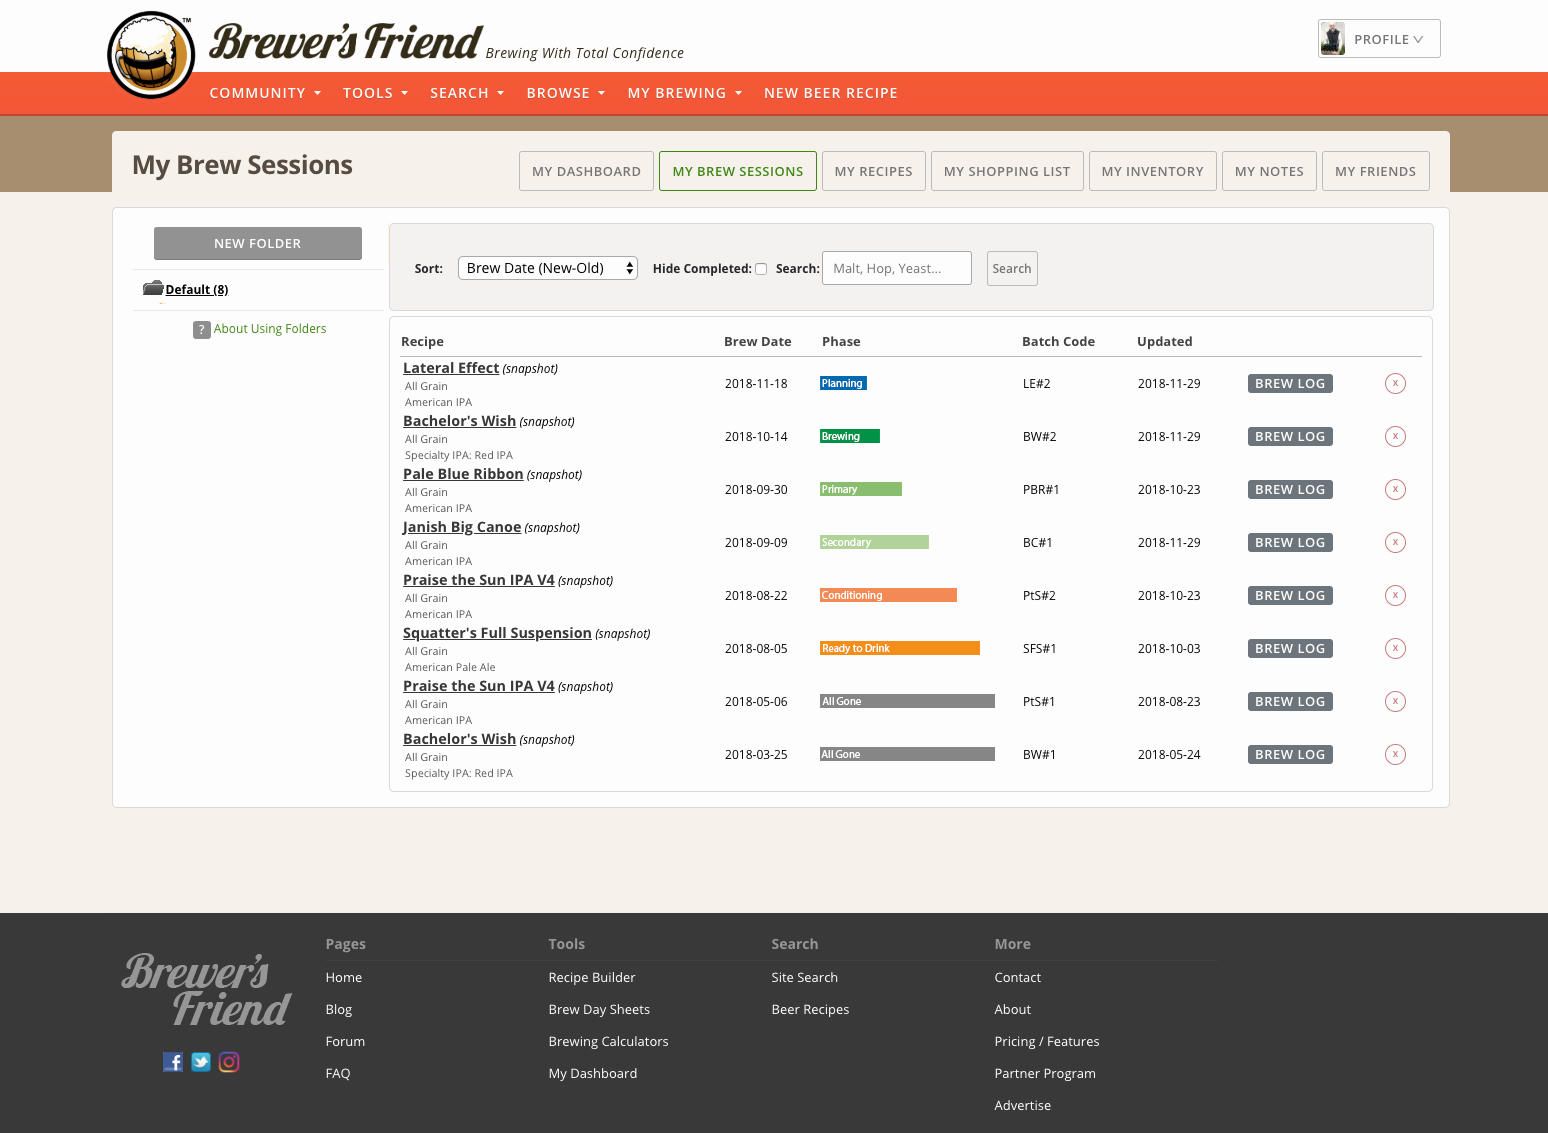Open the Sort by Brew Date dropdown
Screen dimensions: 1548x1133
(548, 268)
